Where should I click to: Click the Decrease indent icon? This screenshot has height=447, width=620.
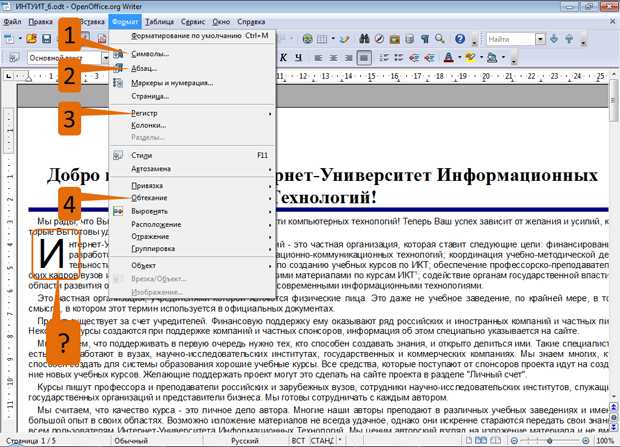[x=414, y=58]
